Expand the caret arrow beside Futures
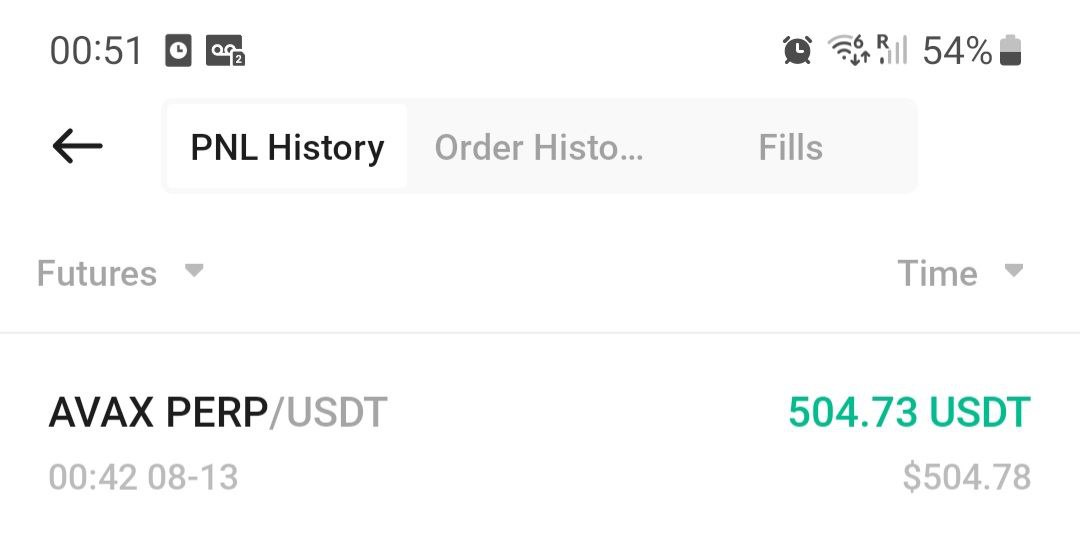Image resolution: width=1080 pixels, height=543 pixels. click(194, 271)
